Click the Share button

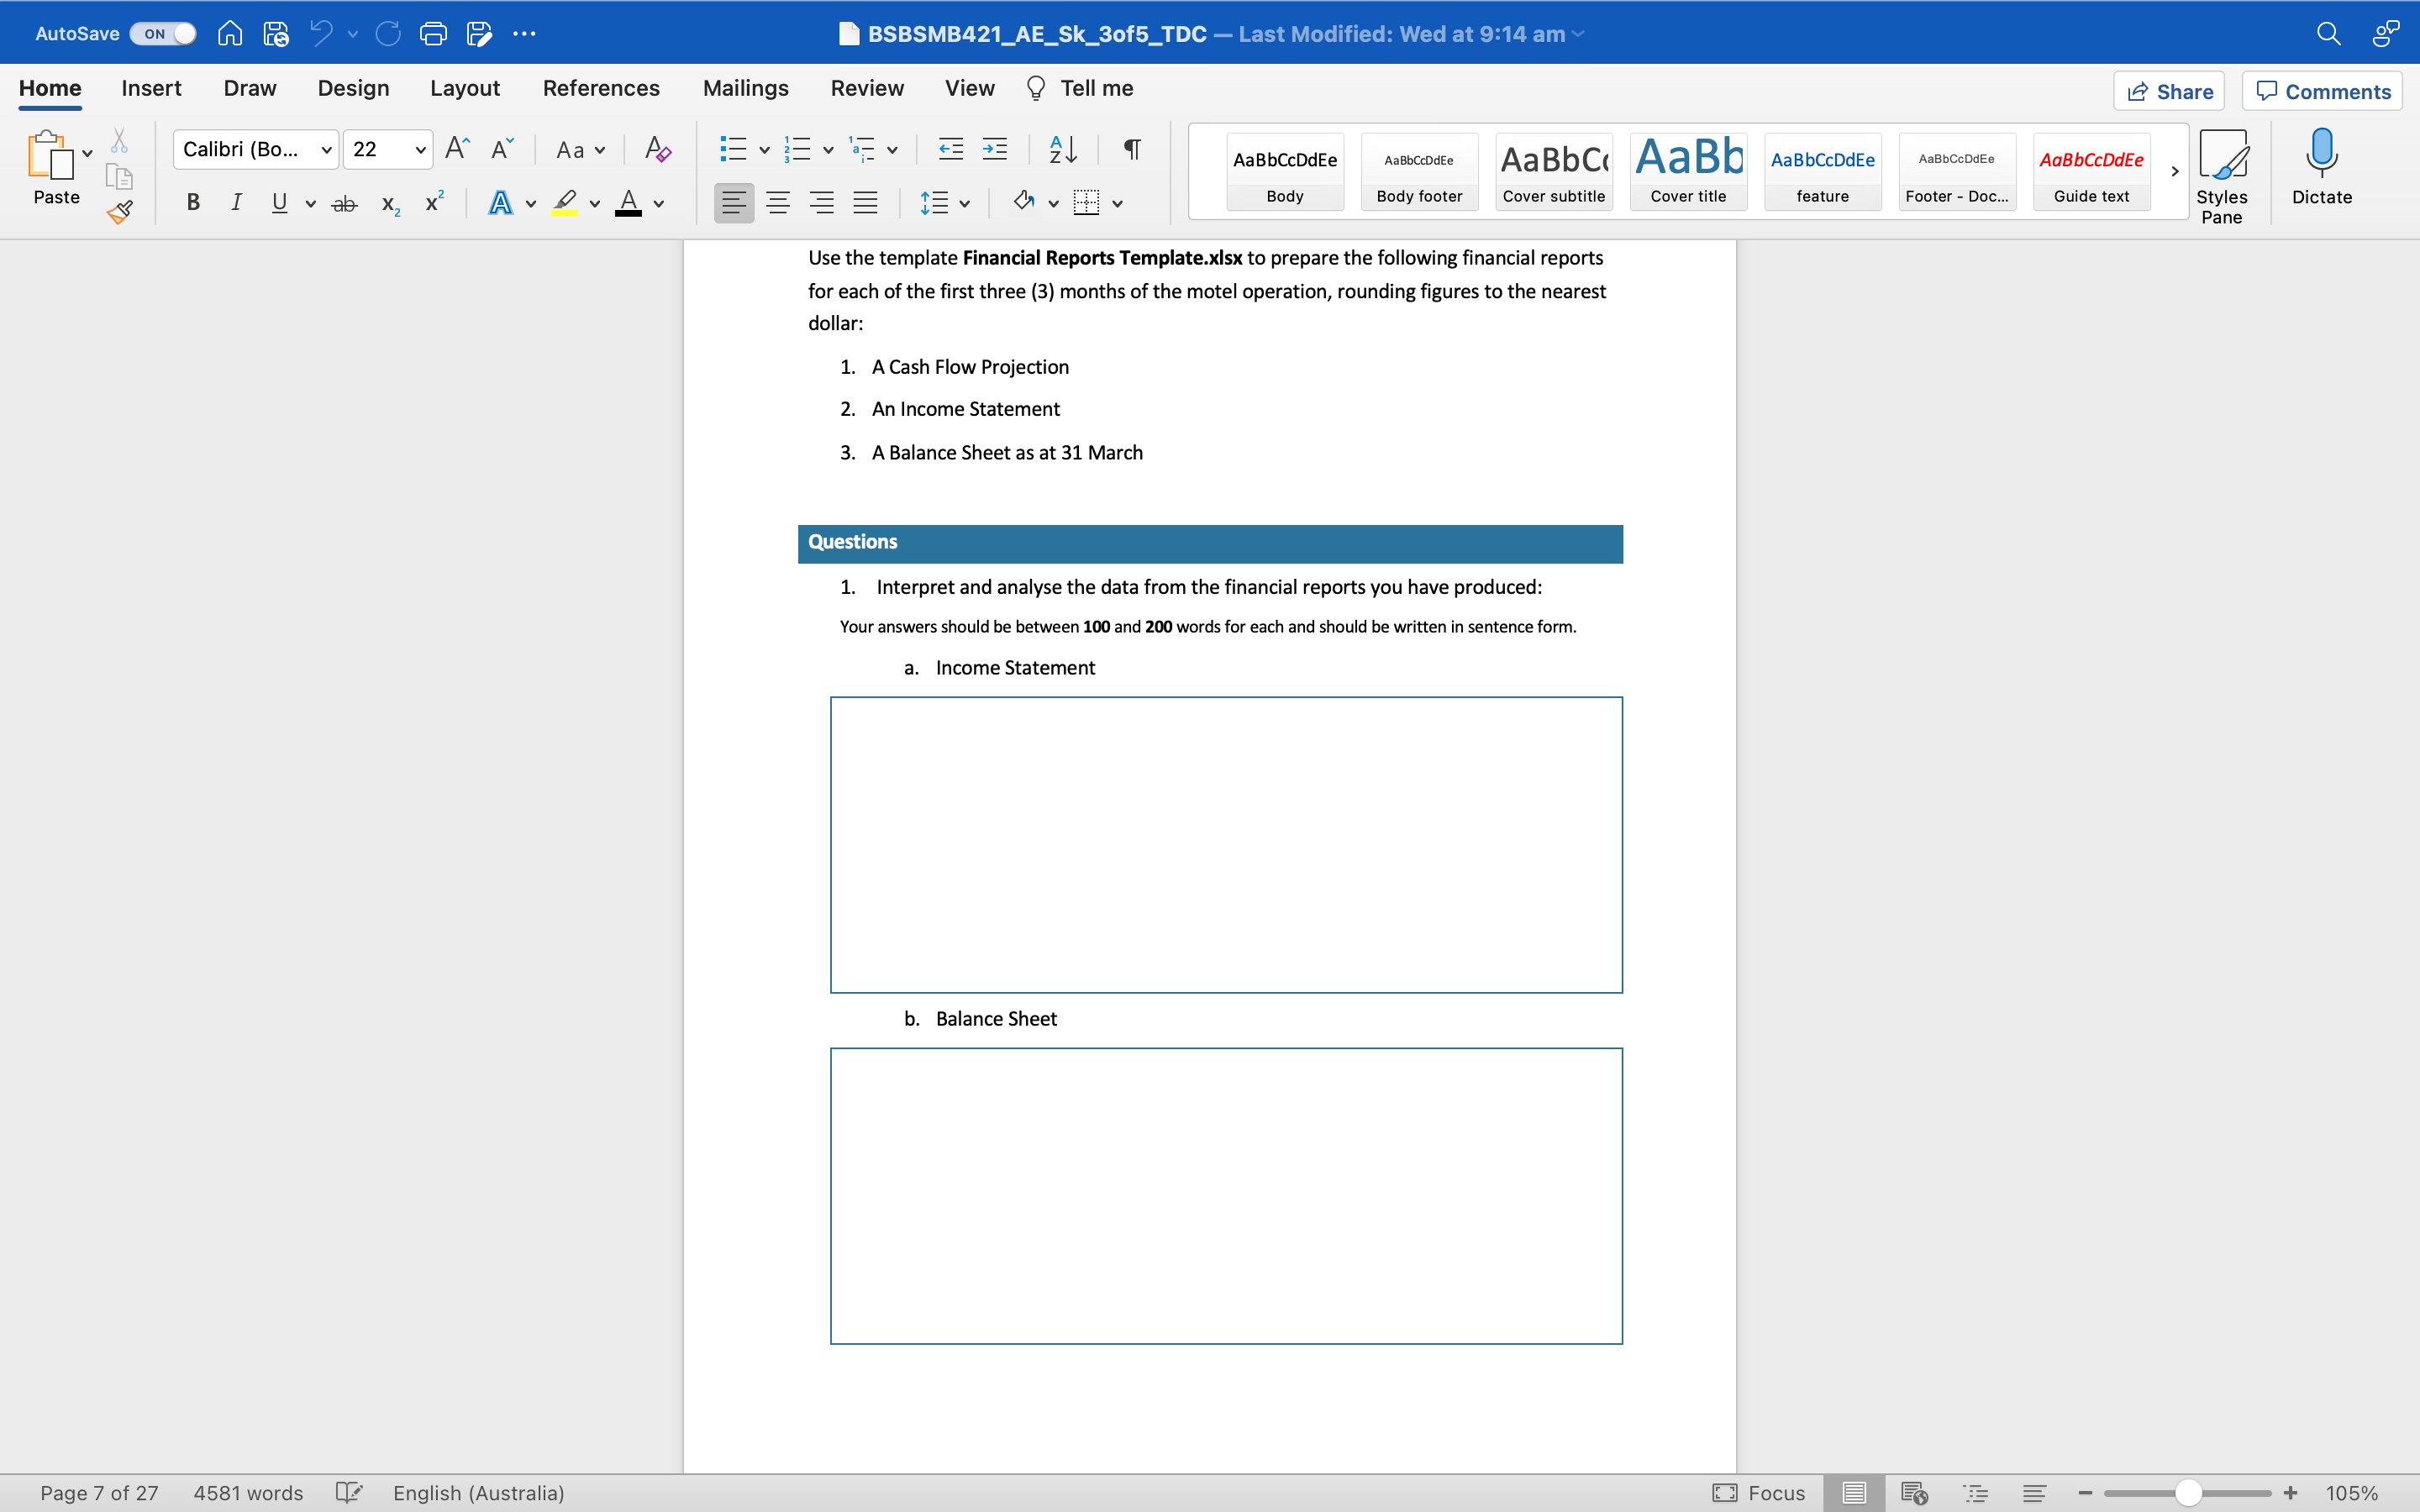click(2170, 90)
